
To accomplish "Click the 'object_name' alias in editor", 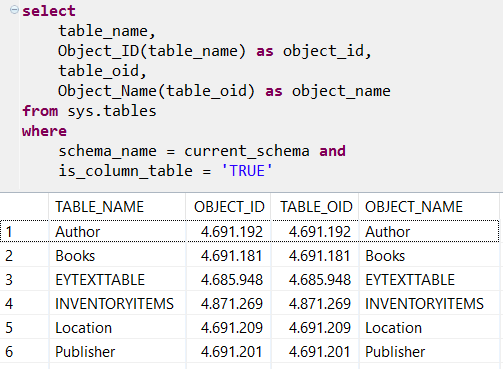I will (x=341, y=91).
